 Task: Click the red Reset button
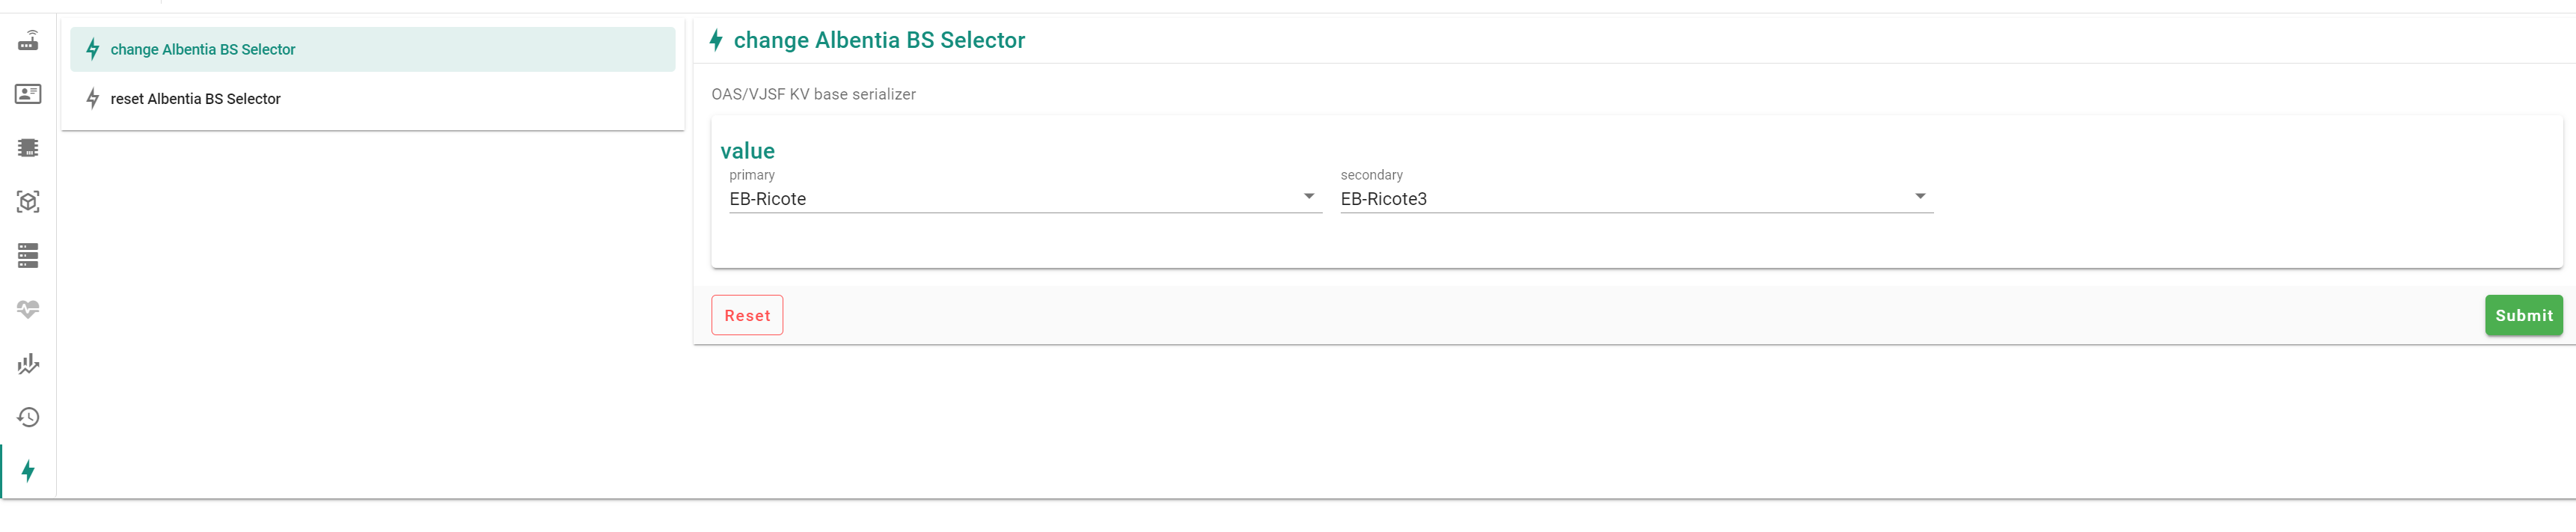click(747, 315)
